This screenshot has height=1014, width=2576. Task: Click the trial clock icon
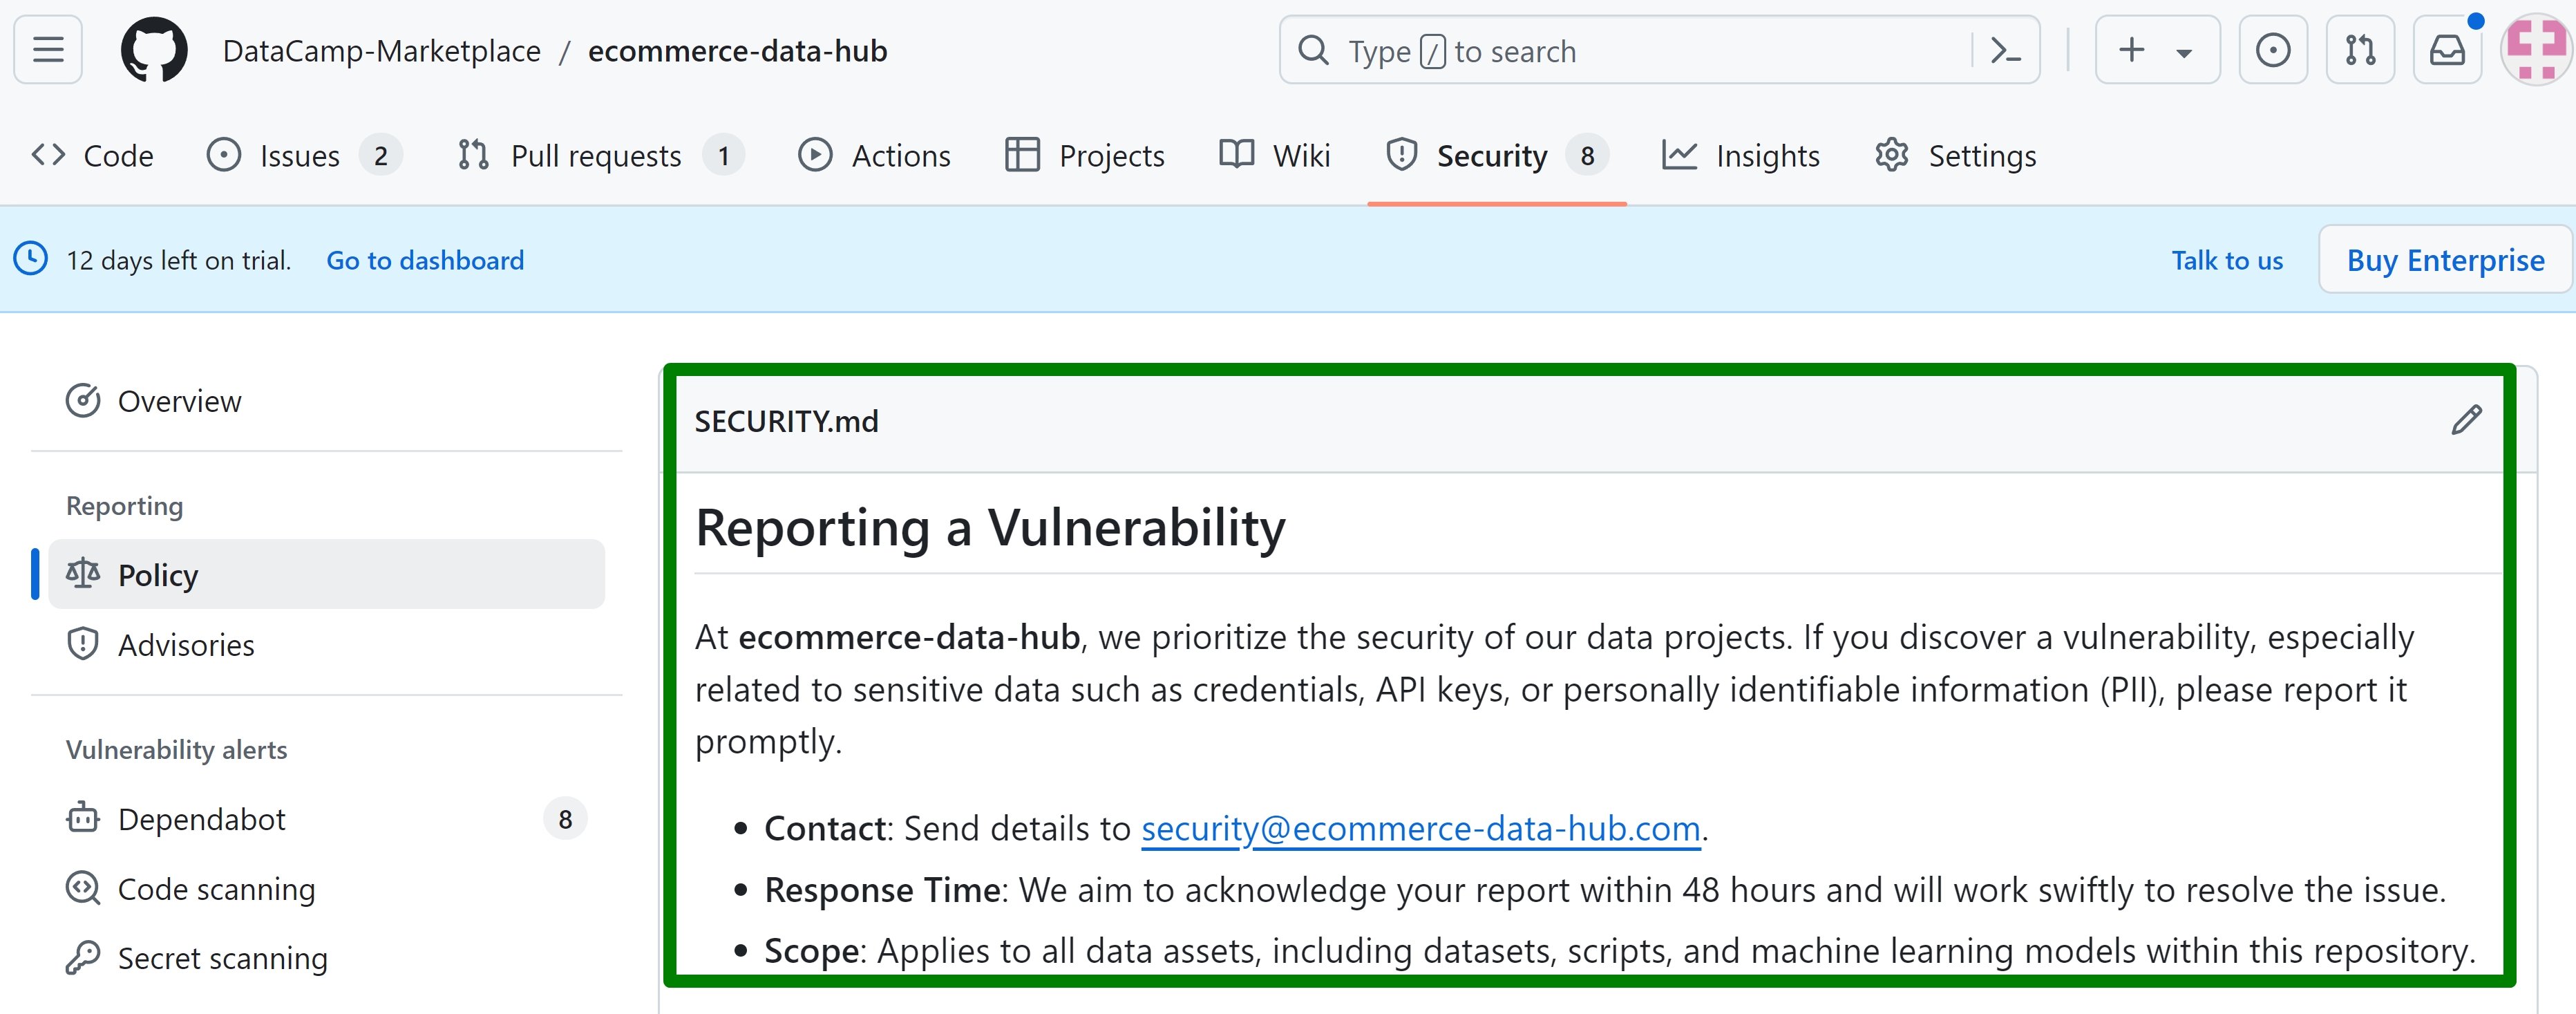(31, 259)
